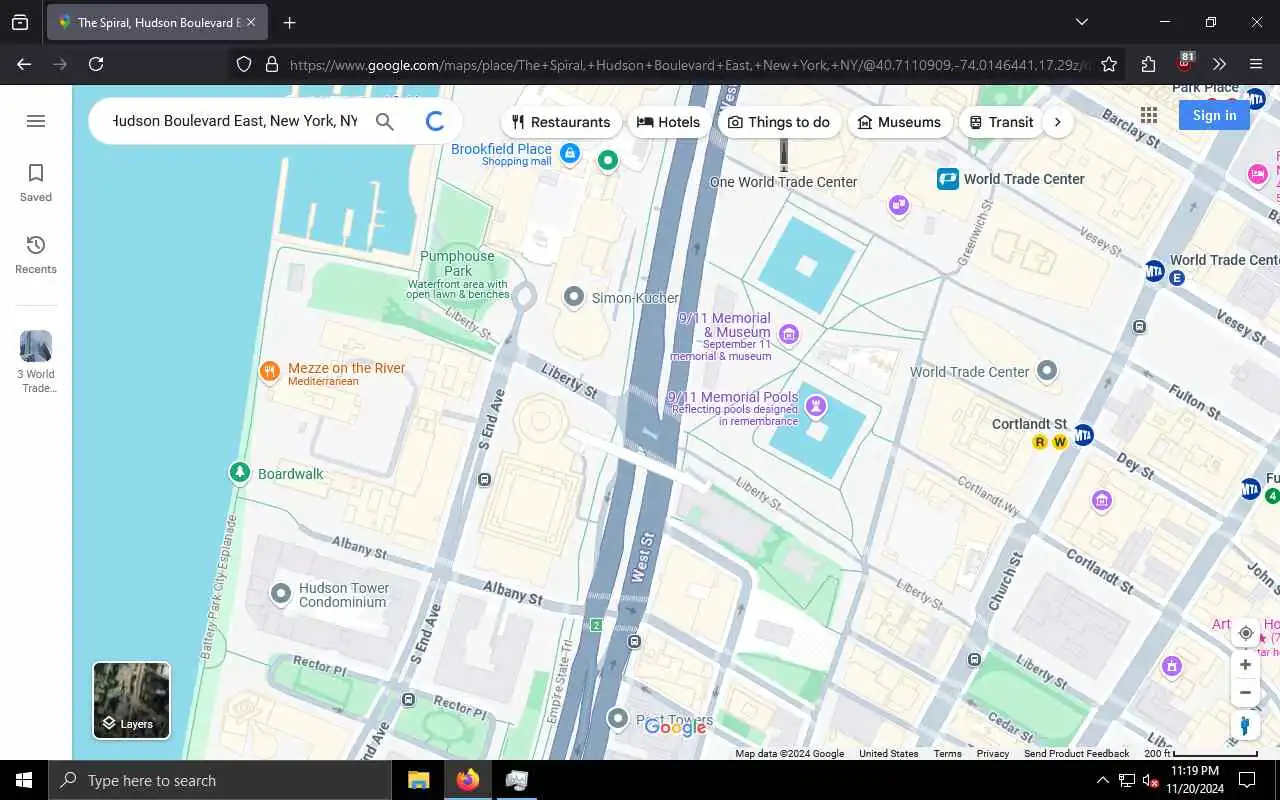
Task: Open the Privacy link
Action: [x=993, y=753]
